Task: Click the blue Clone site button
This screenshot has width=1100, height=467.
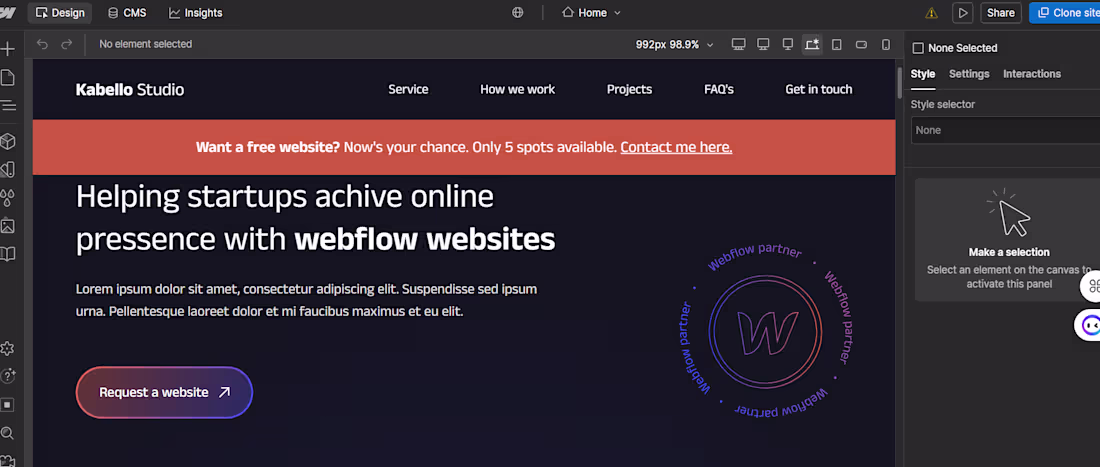Action: [1064, 13]
